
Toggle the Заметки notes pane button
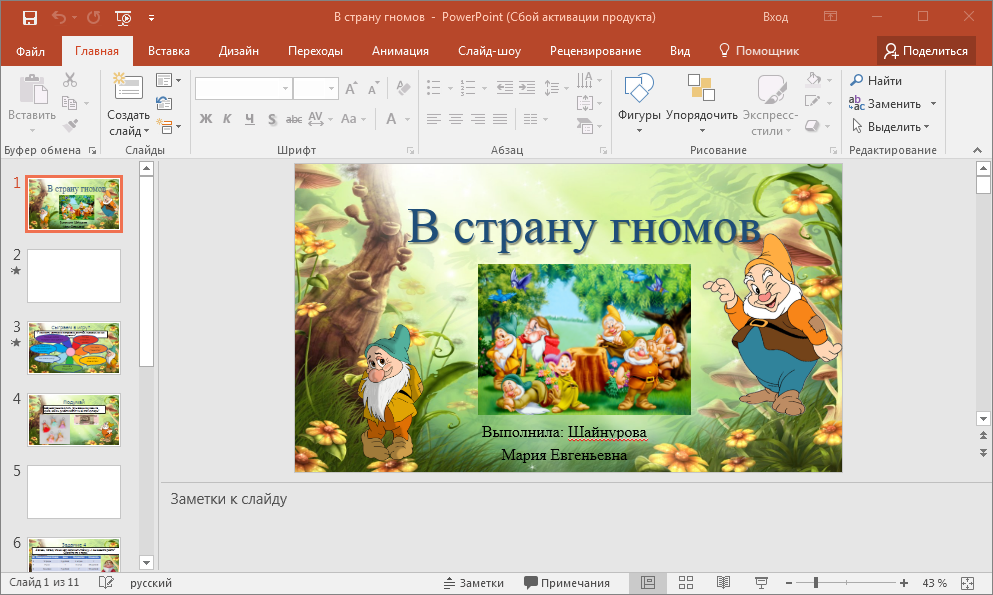click(474, 583)
